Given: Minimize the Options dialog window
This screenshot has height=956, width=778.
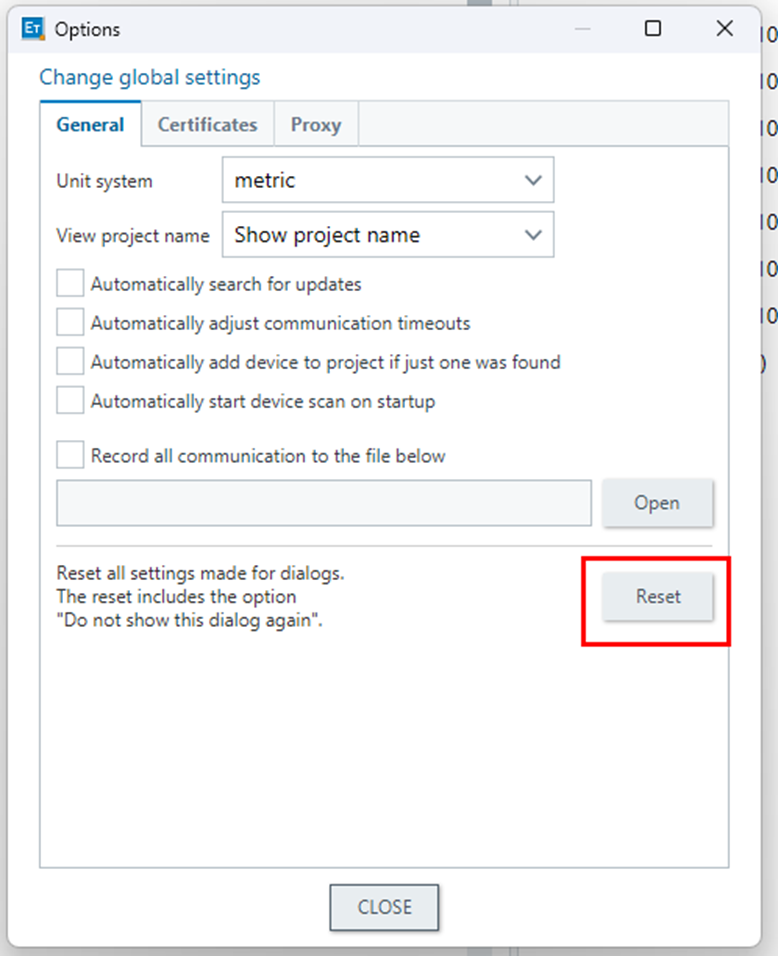Looking at the screenshot, I should (582, 29).
